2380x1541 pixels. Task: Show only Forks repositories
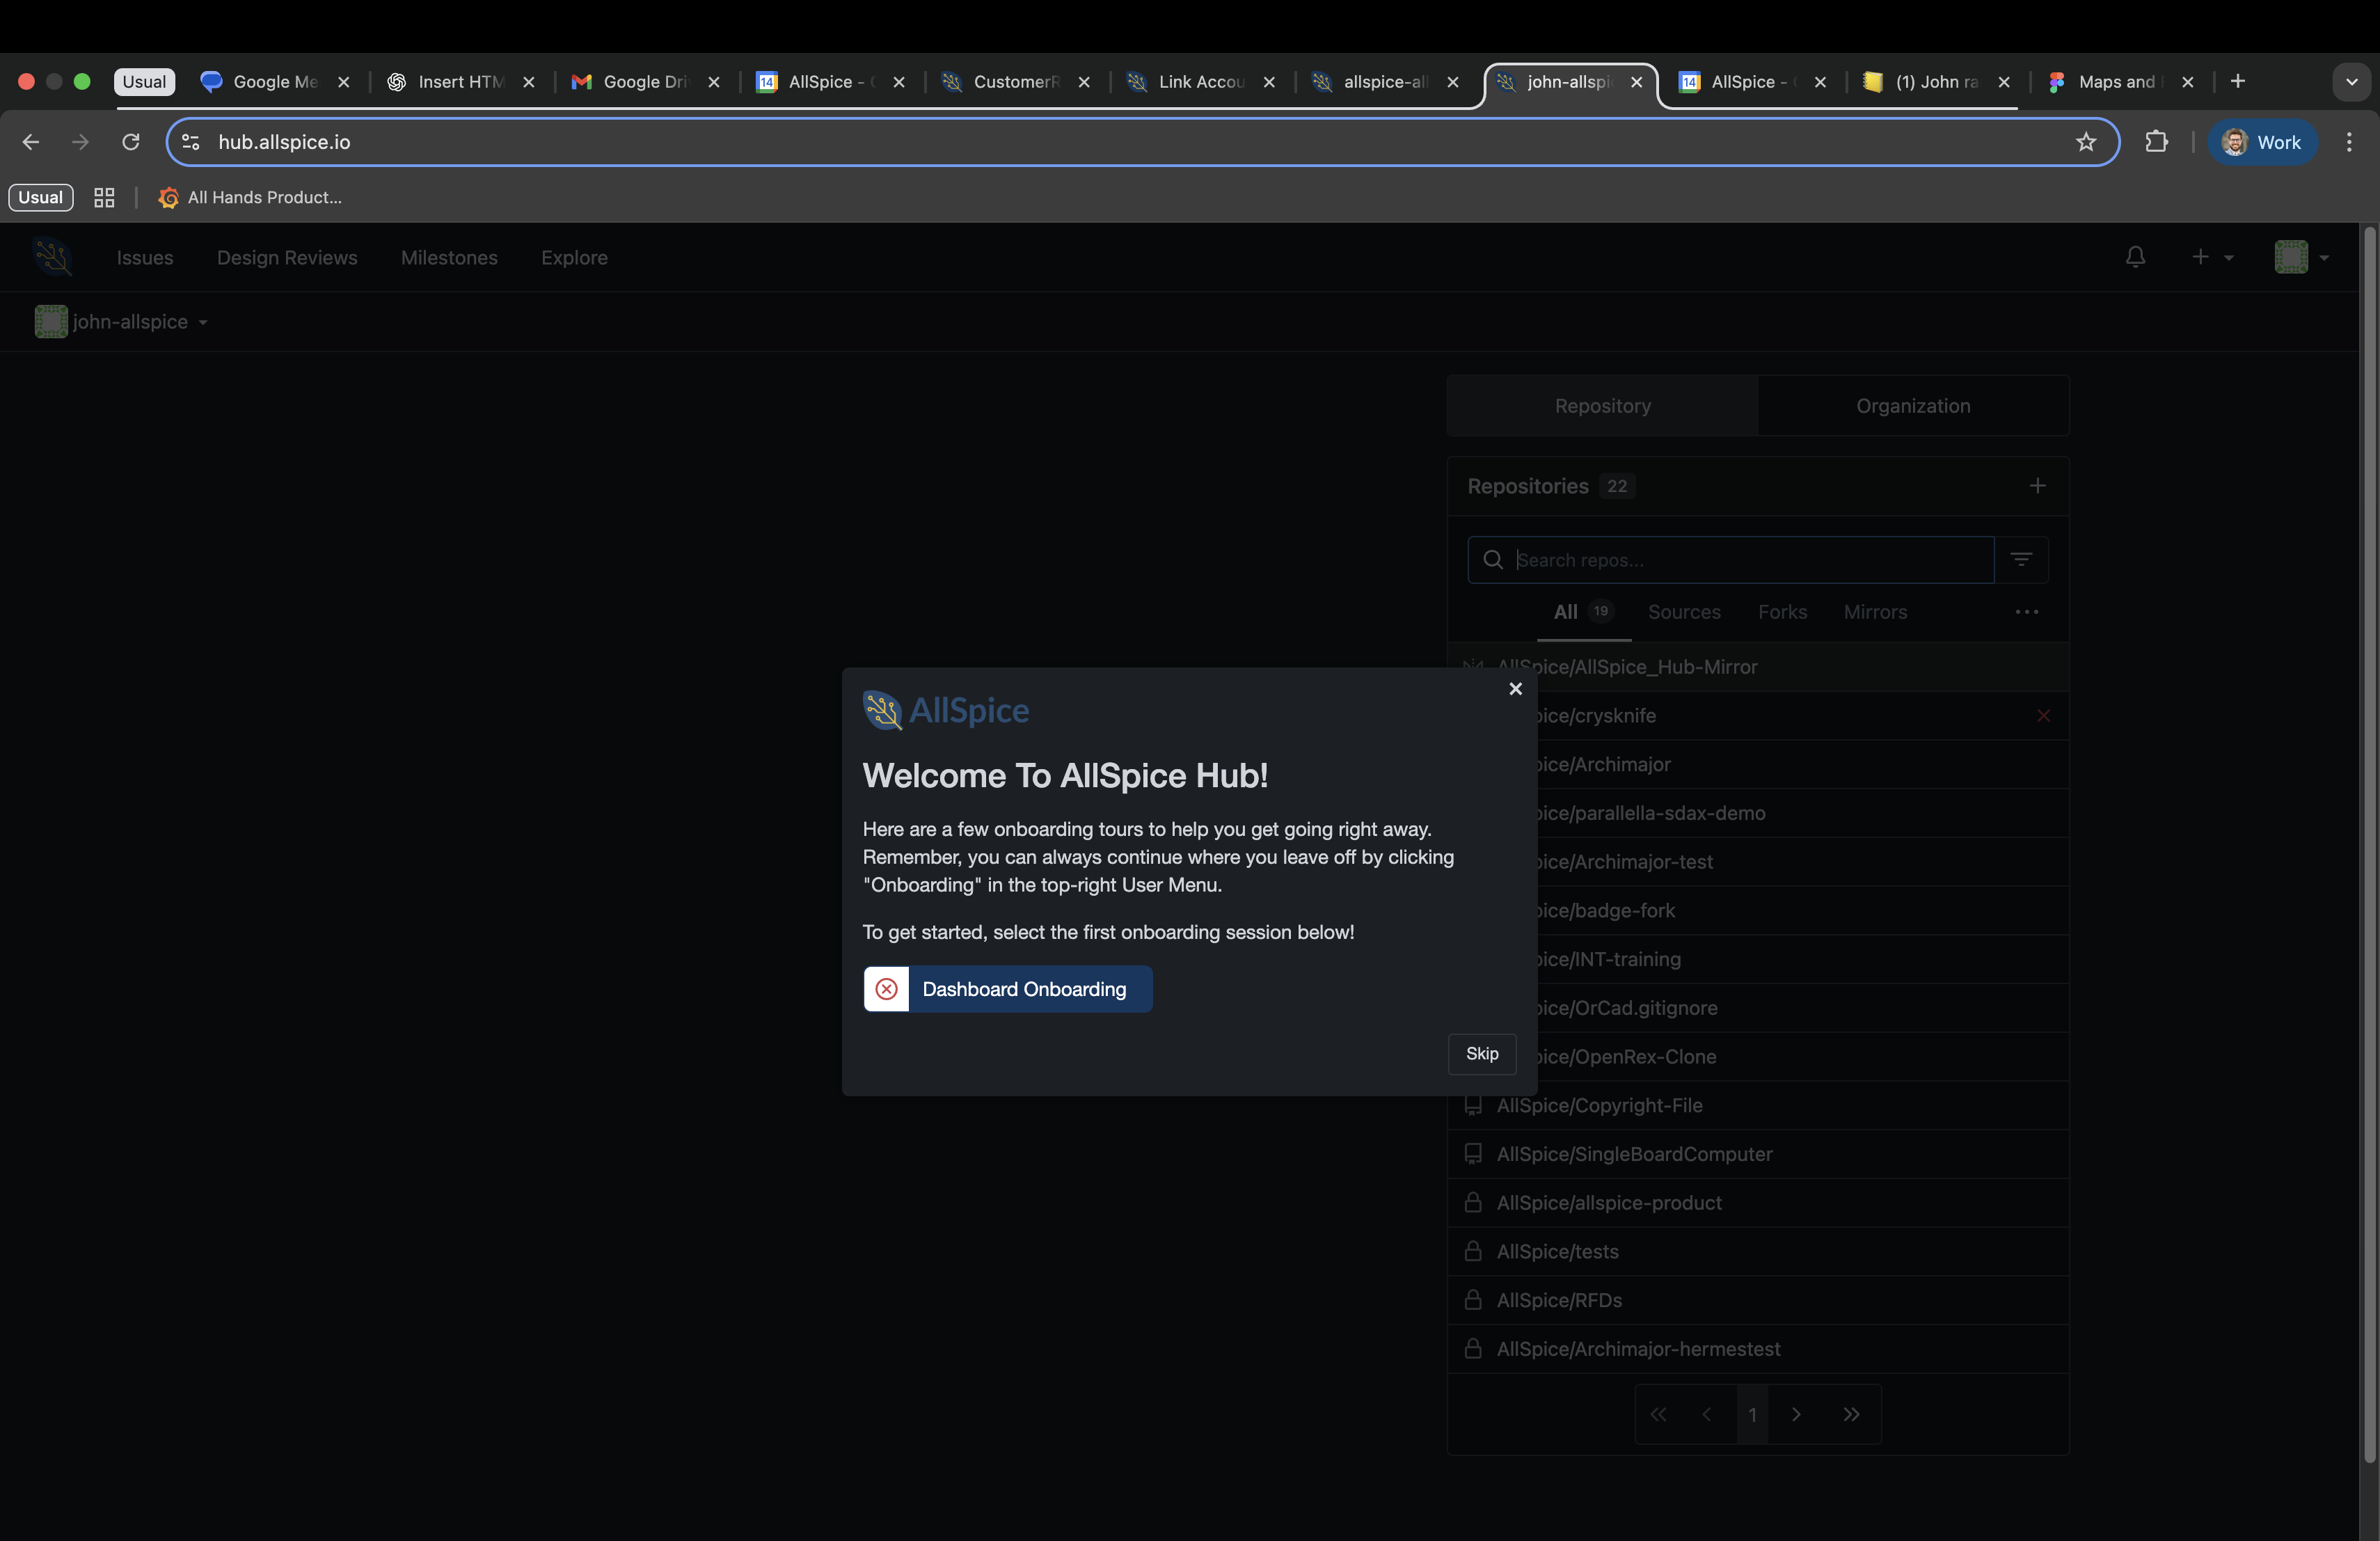tap(1782, 612)
